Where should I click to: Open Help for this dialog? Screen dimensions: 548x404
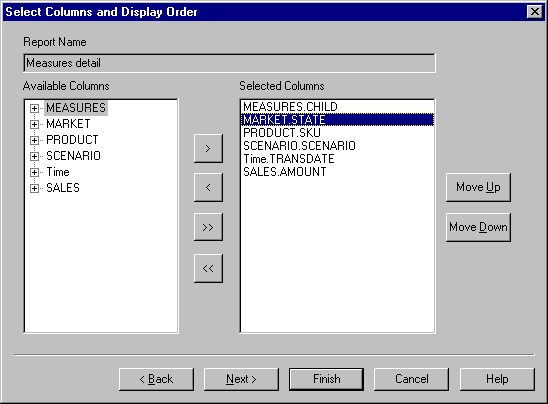pyautogui.click(x=497, y=379)
